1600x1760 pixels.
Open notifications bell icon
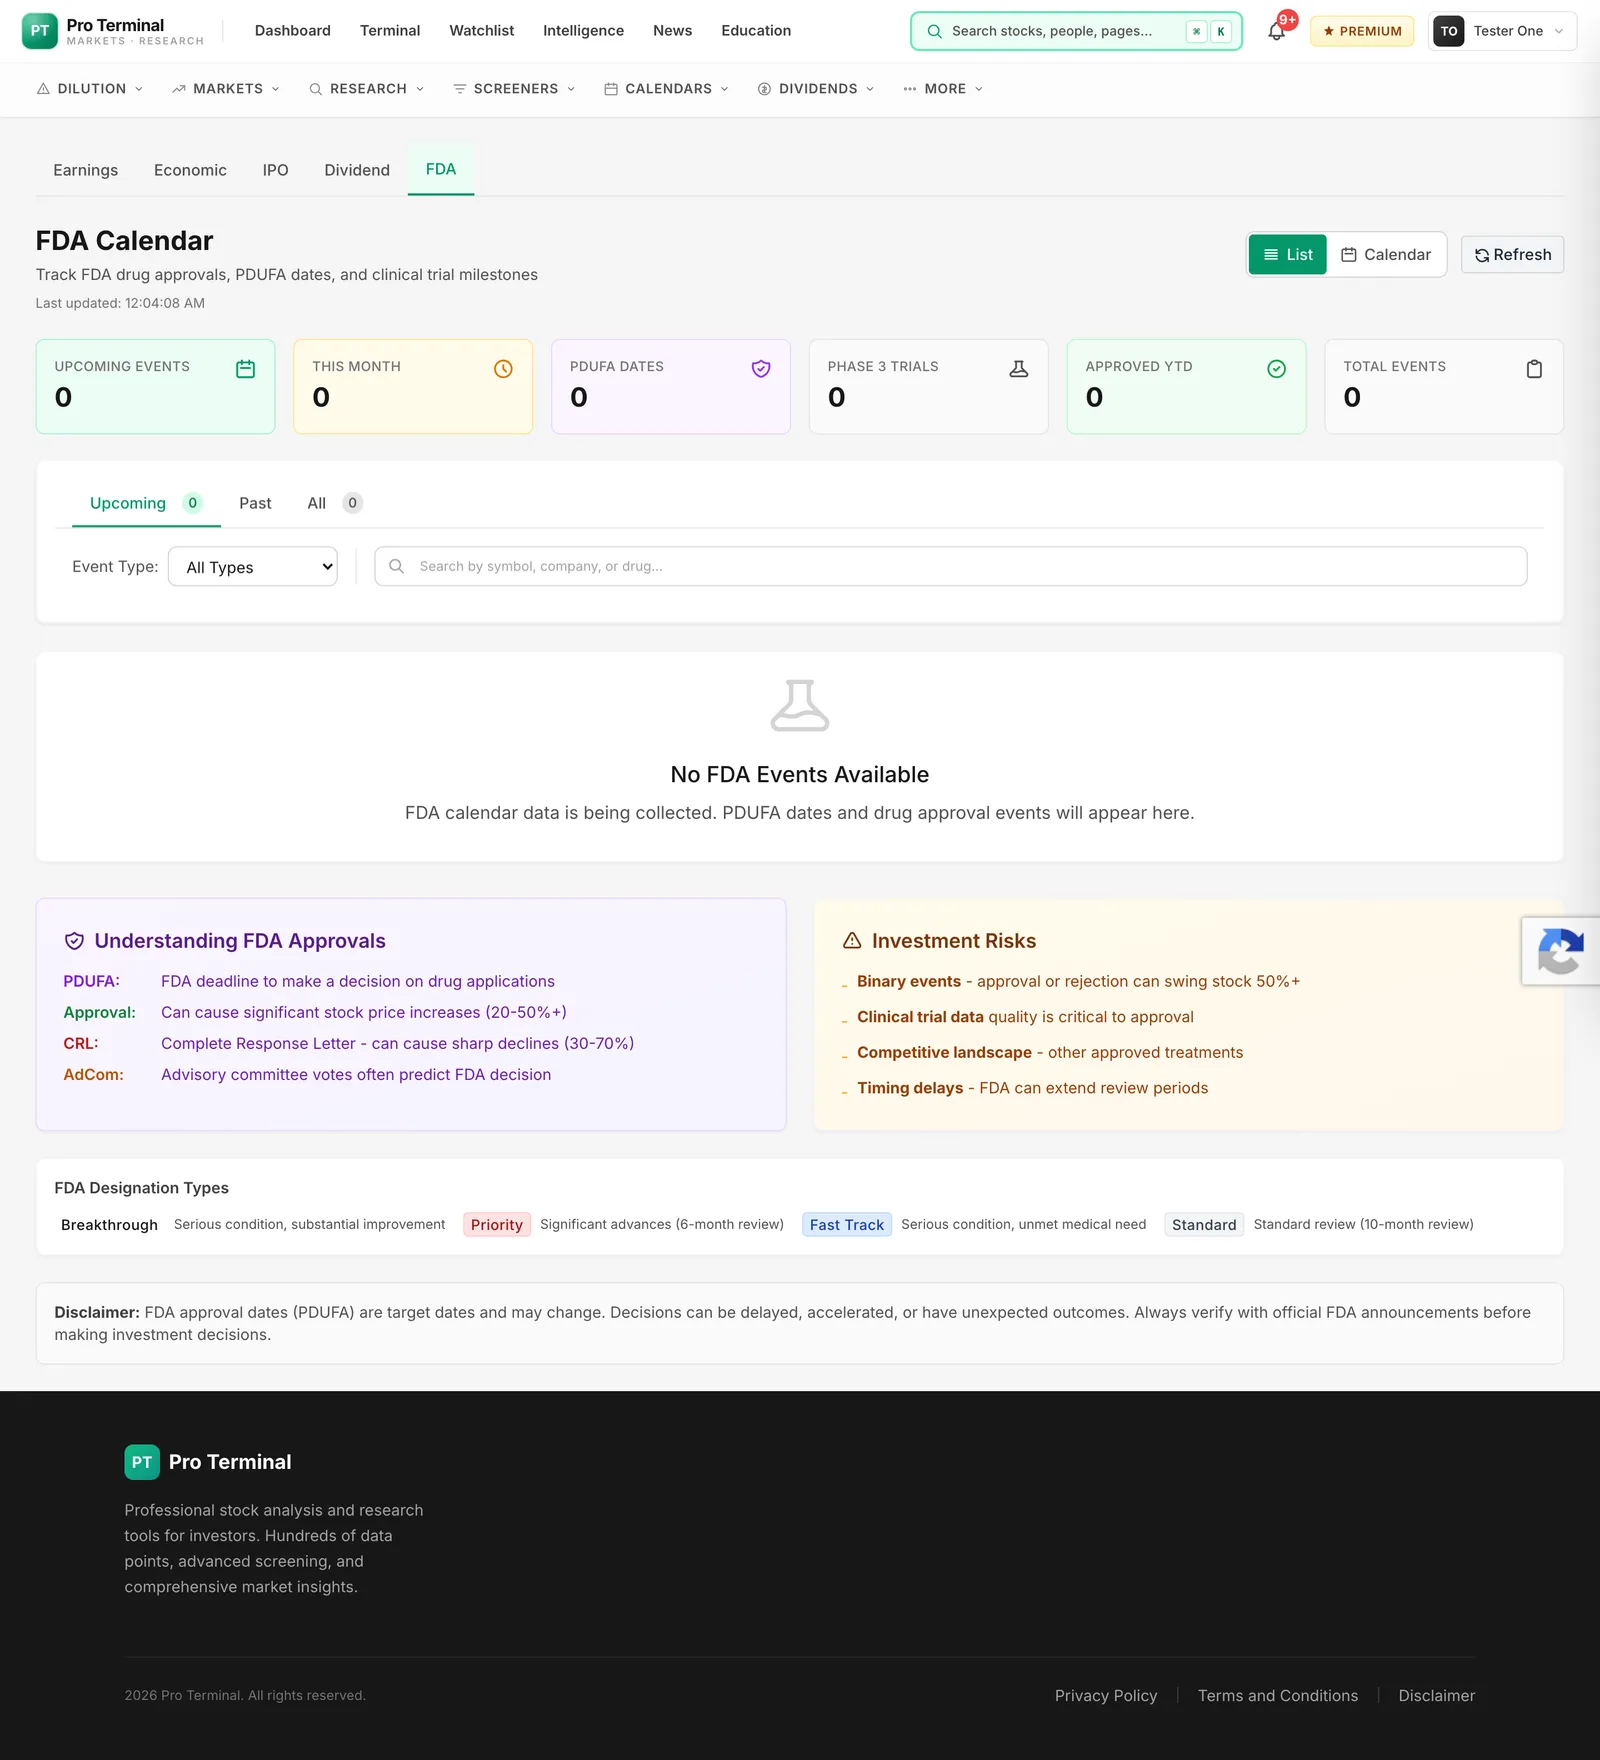click(x=1277, y=31)
